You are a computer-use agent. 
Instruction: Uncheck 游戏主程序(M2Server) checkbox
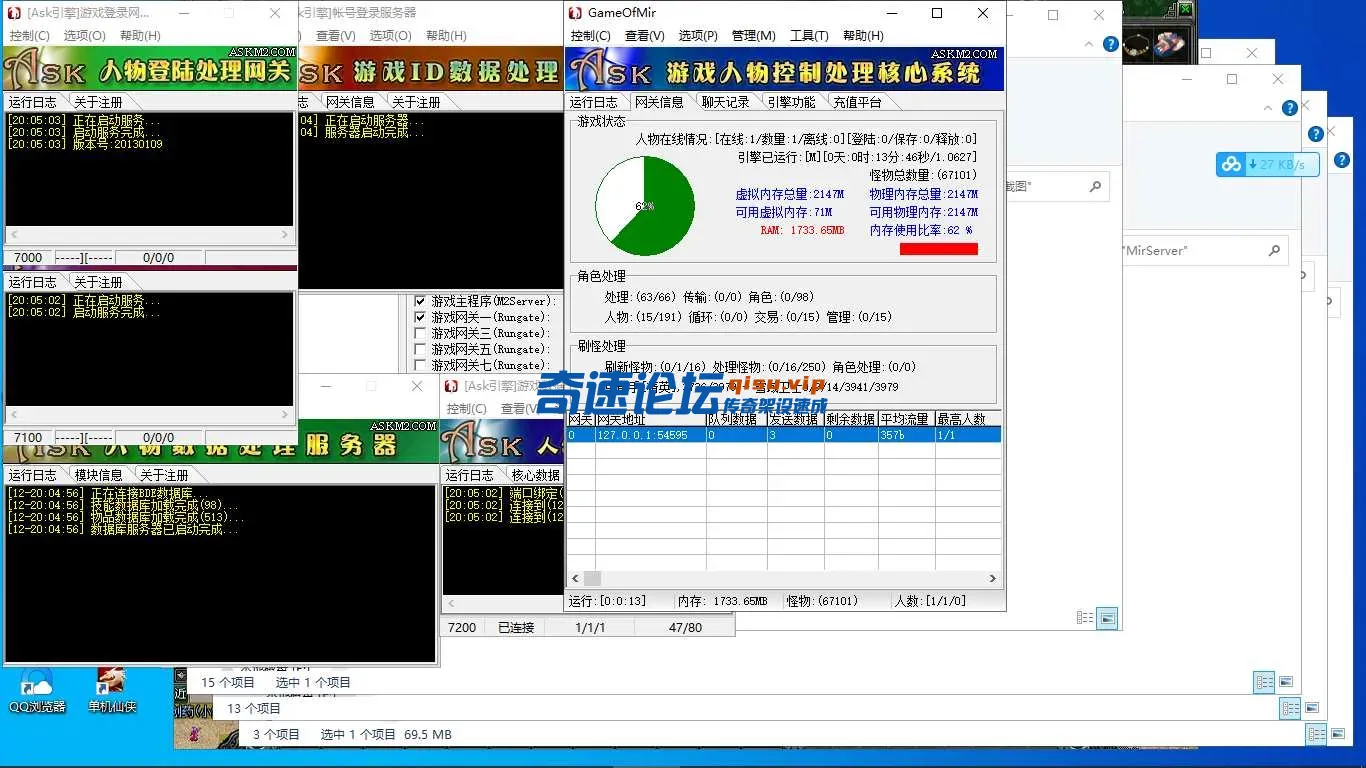click(420, 301)
